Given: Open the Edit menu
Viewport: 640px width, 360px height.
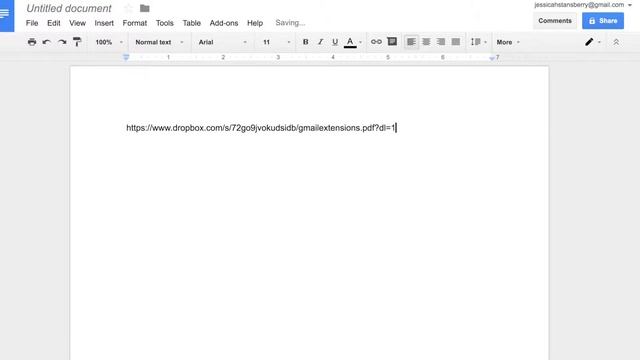Looking at the screenshot, I should point(53,23).
